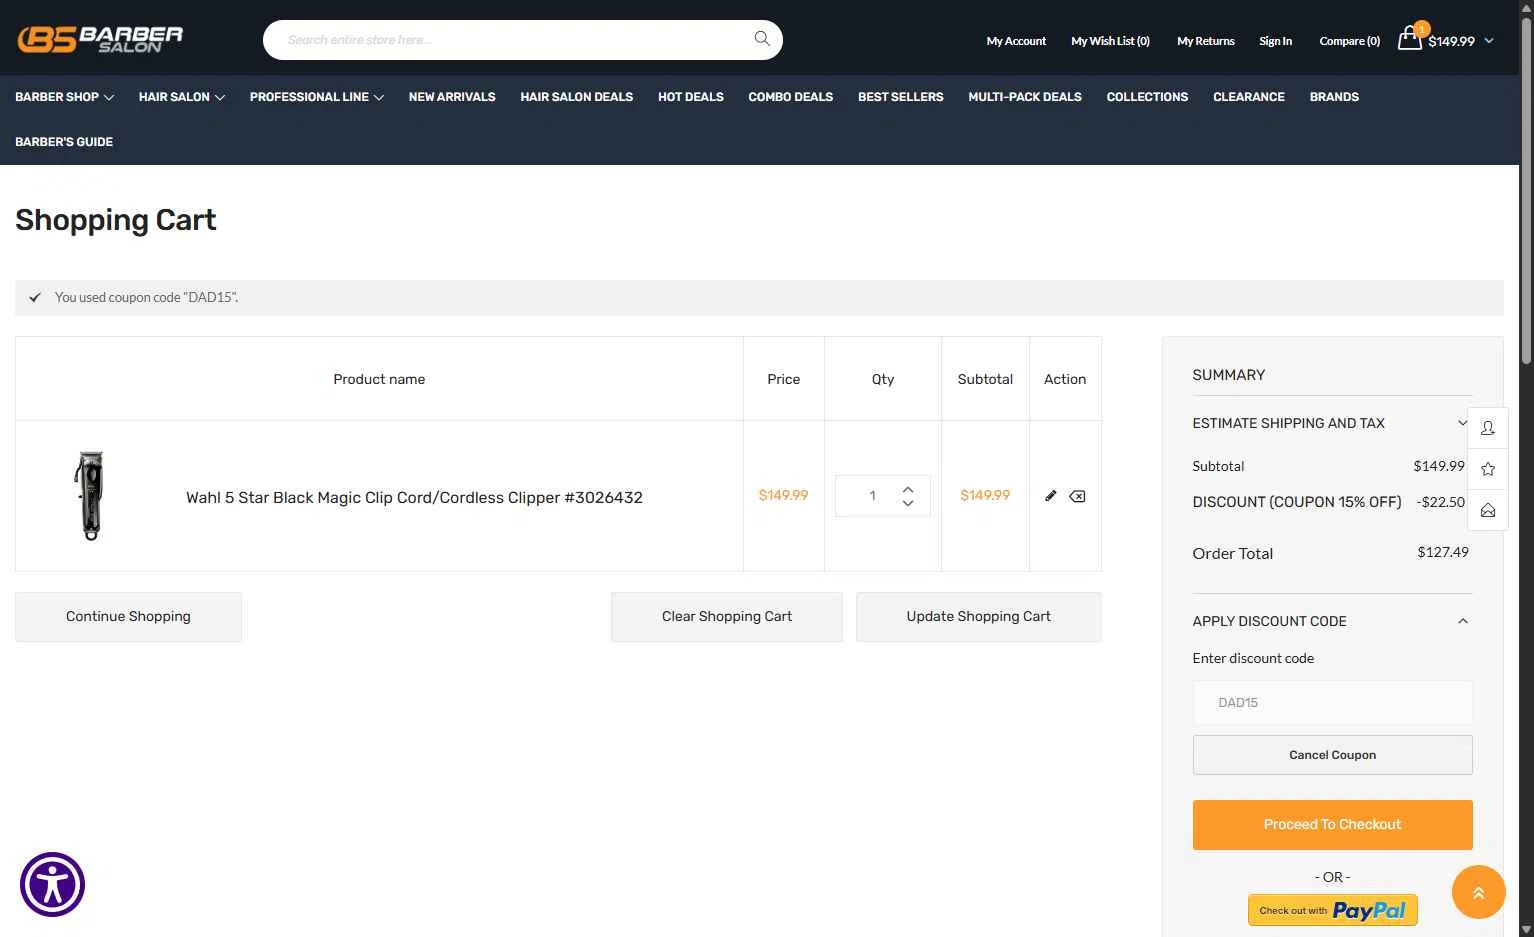
Task: Click Proceed To Checkout
Action: 1333,825
